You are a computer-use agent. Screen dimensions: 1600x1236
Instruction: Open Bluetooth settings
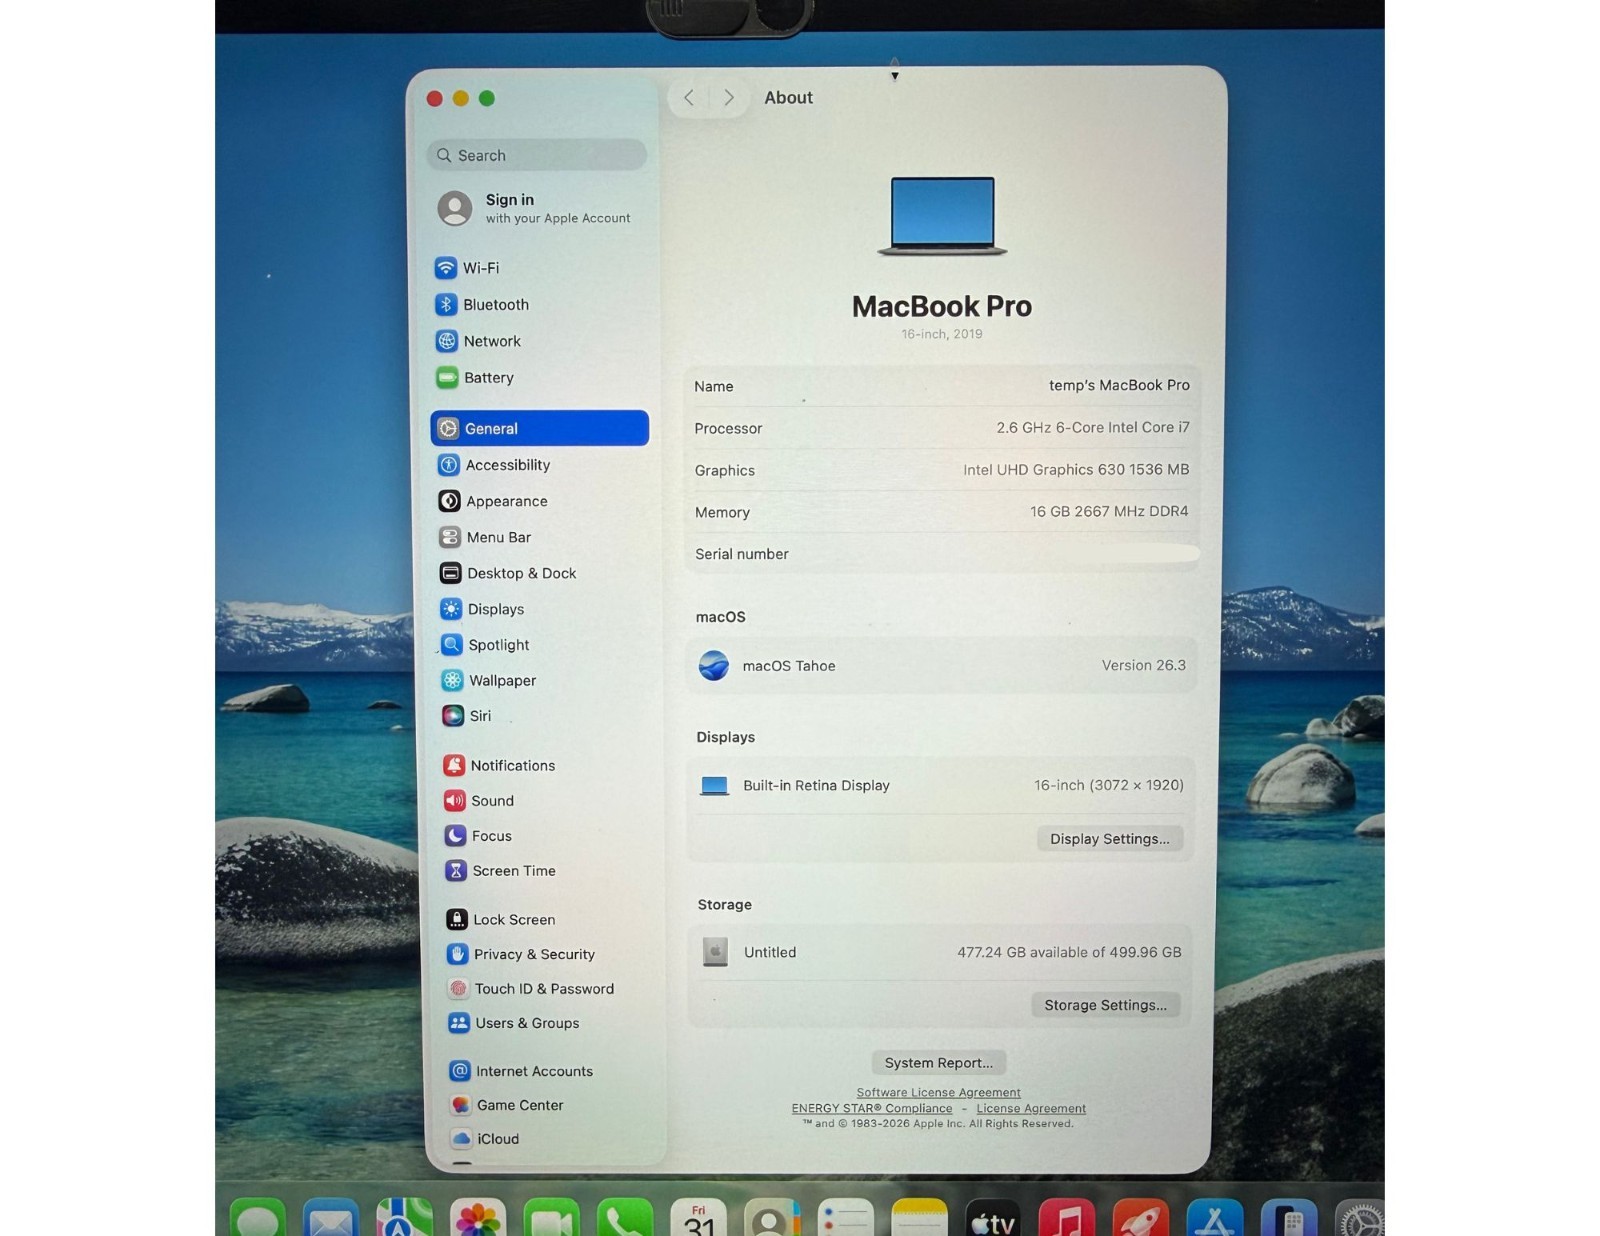tap(483, 305)
